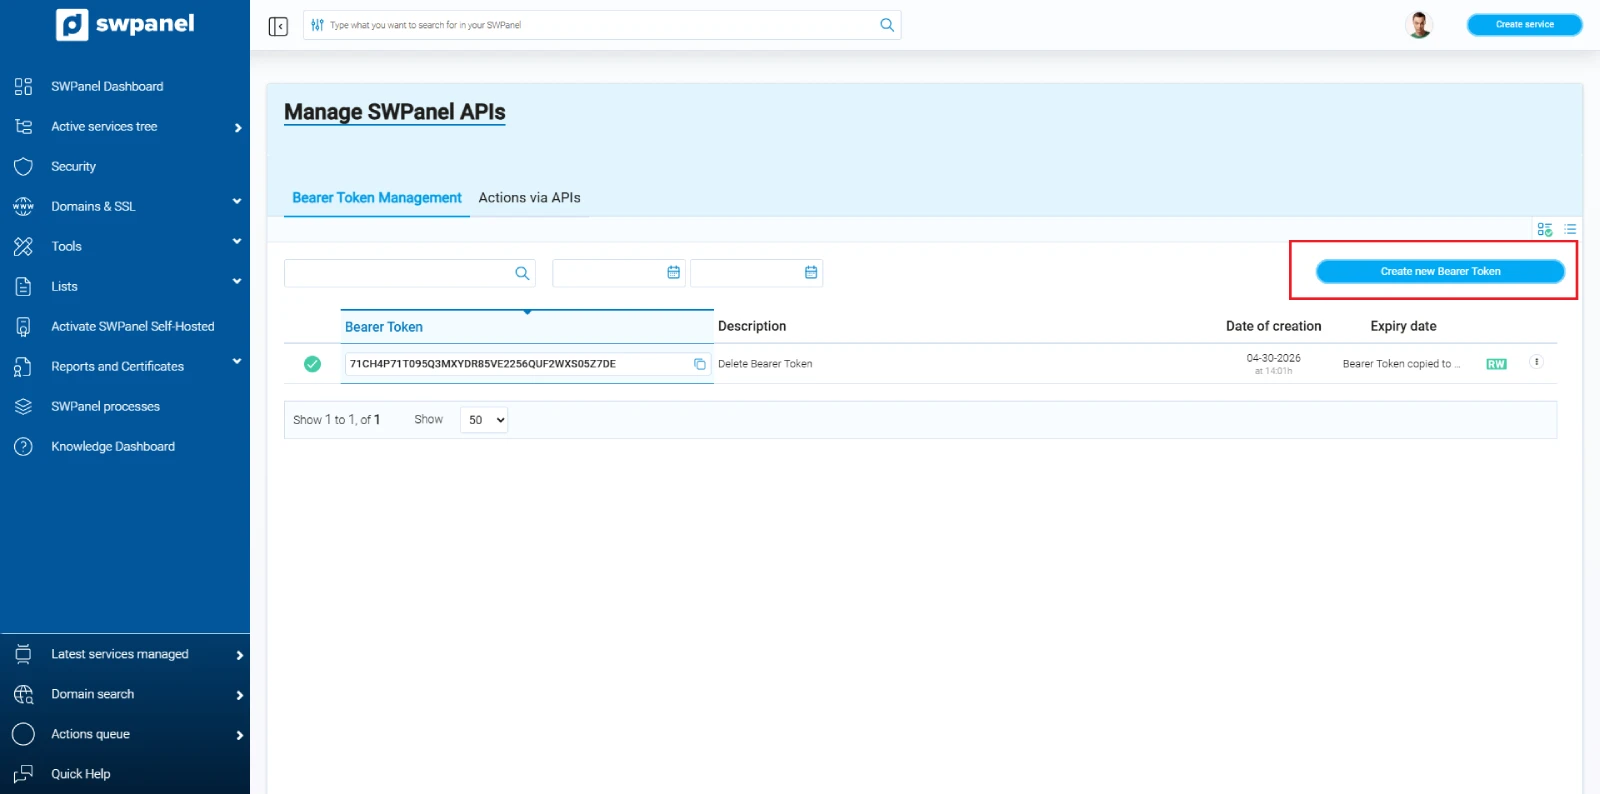Click the SWPanel processes layers icon
Image resolution: width=1600 pixels, height=794 pixels.
click(23, 407)
